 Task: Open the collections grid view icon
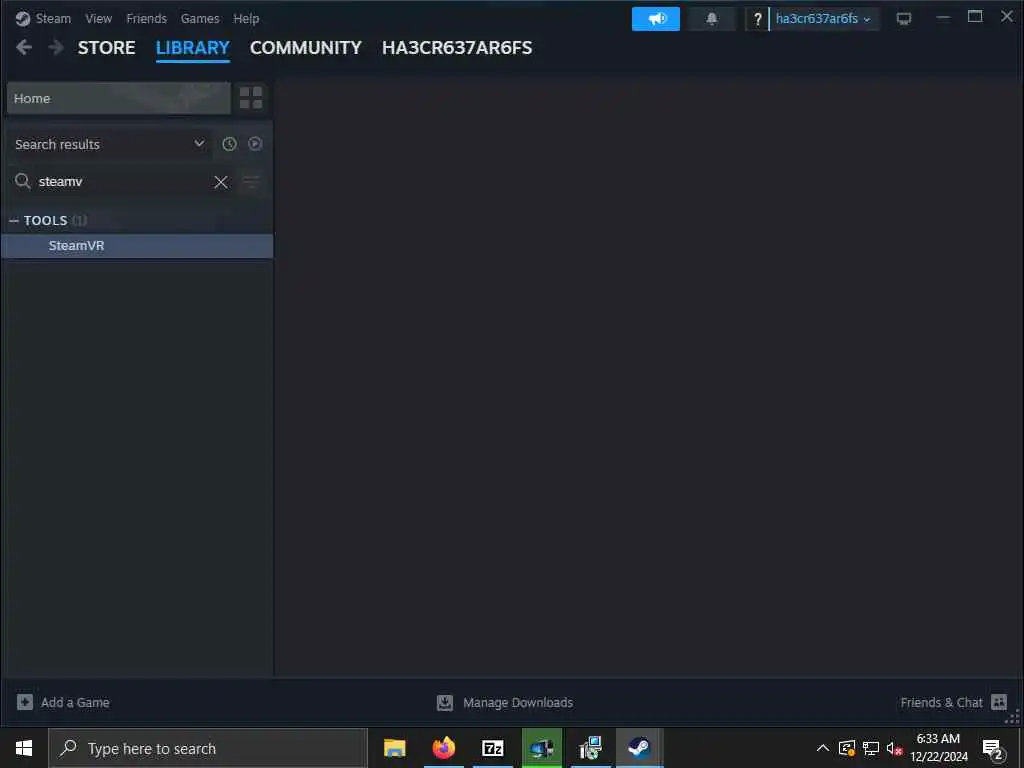click(251, 98)
